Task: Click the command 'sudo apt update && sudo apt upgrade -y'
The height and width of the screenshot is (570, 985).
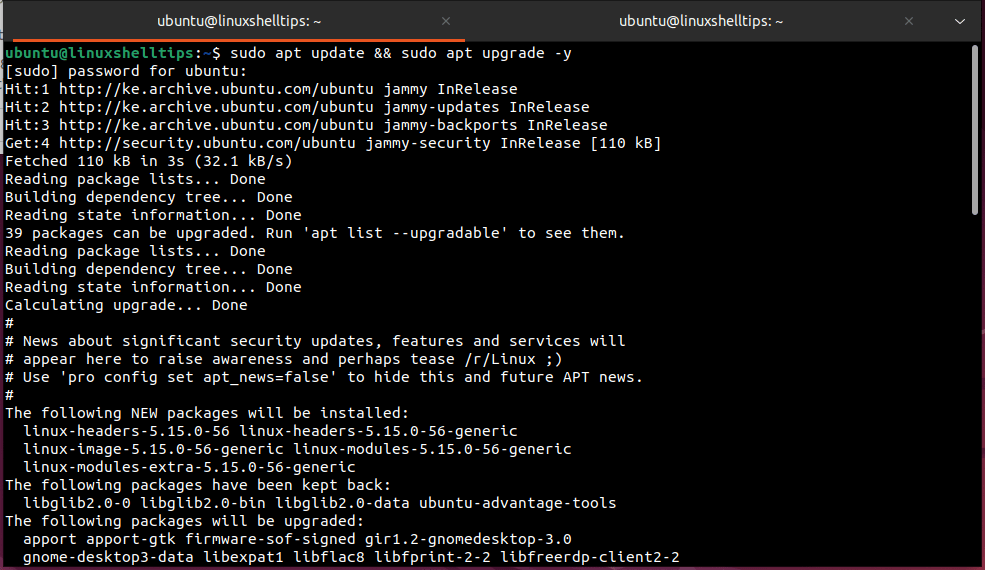Action: pos(401,53)
